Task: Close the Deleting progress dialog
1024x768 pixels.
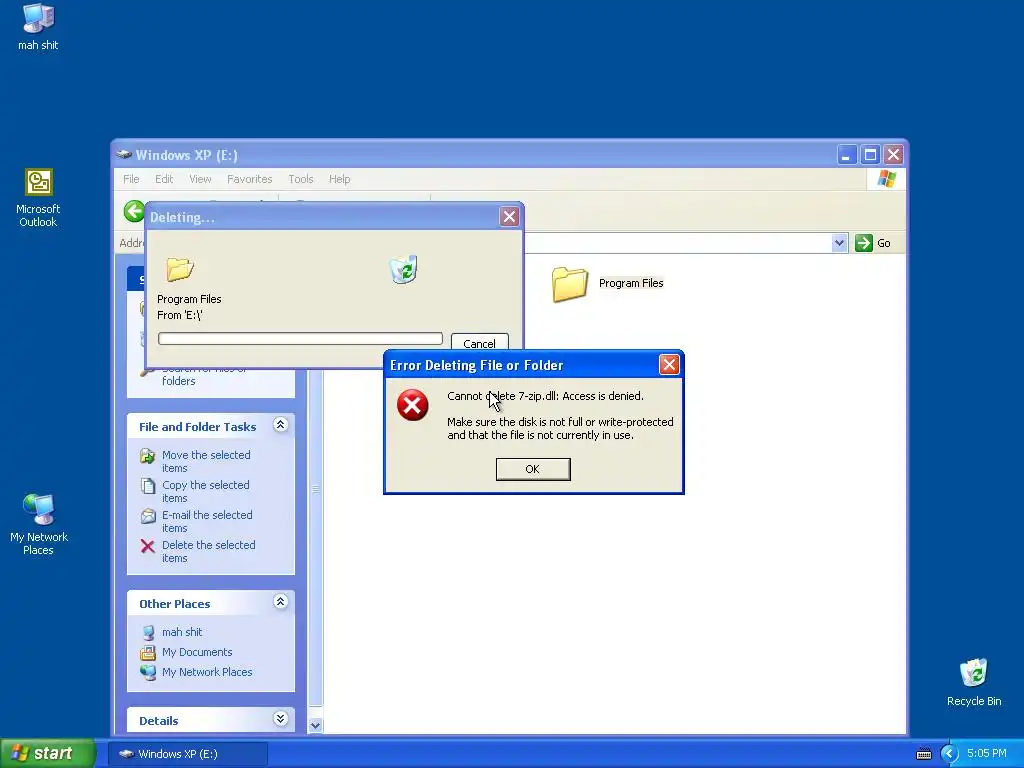Action: (x=509, y=216)
